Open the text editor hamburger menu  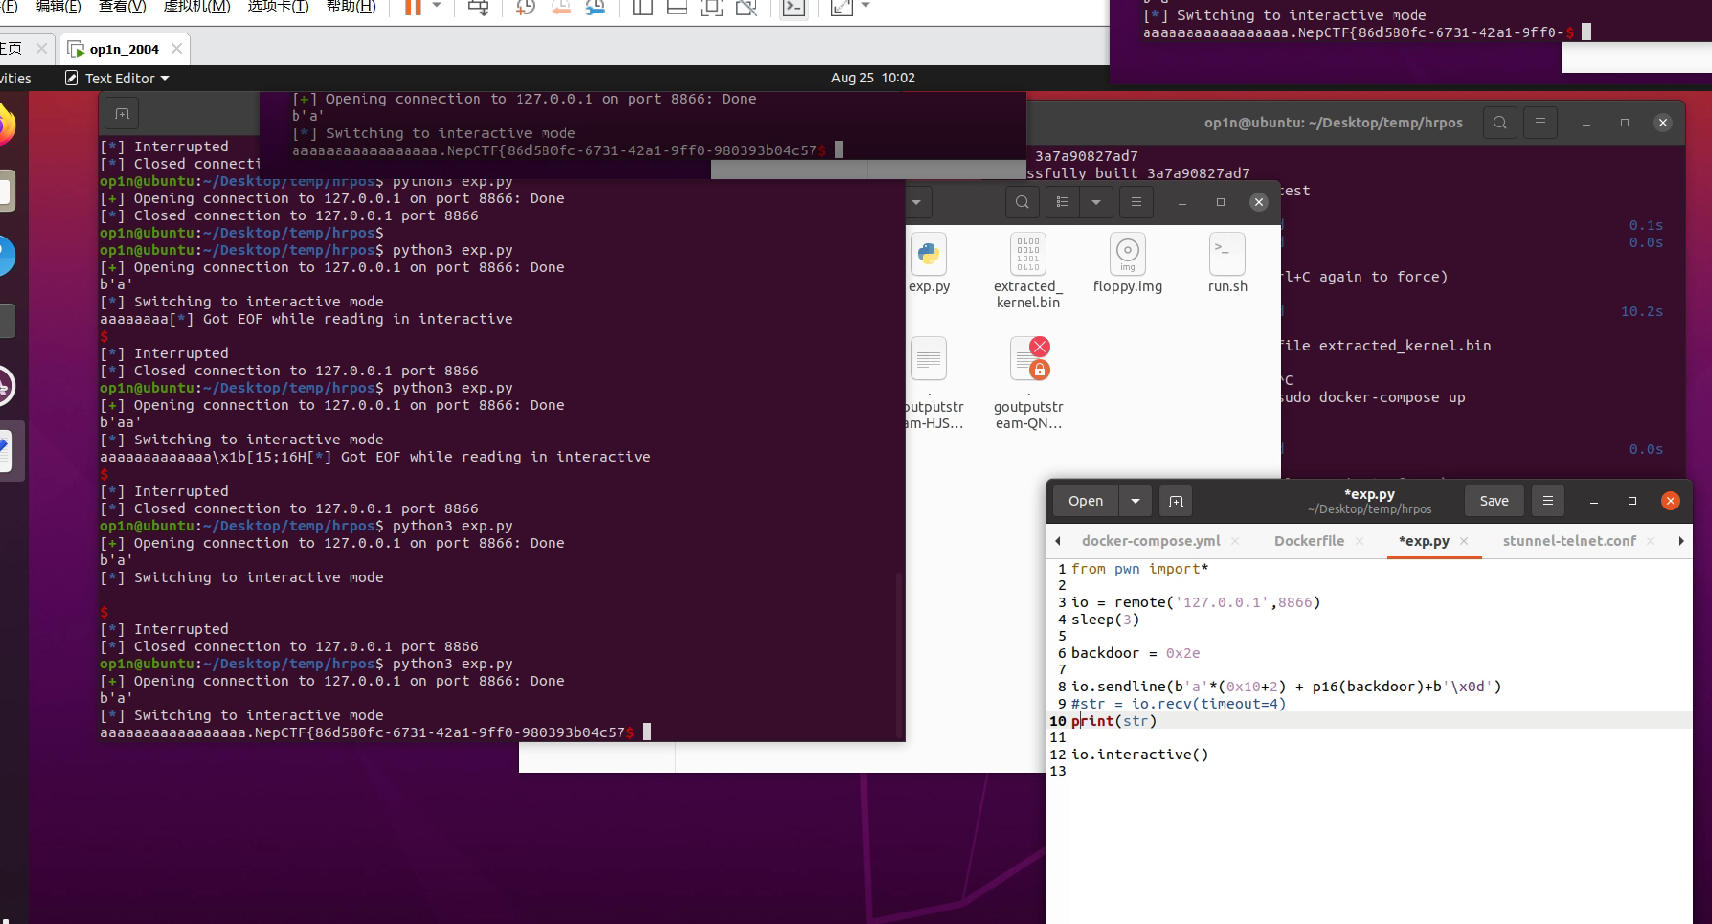tap(1548, 501)
